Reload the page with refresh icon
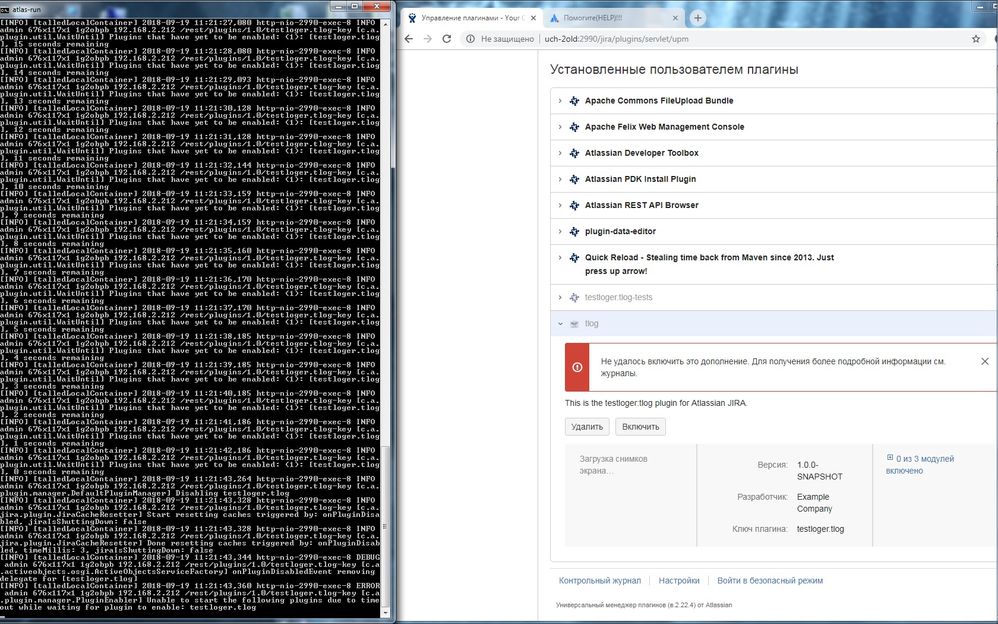 click(x=447, y=39)
